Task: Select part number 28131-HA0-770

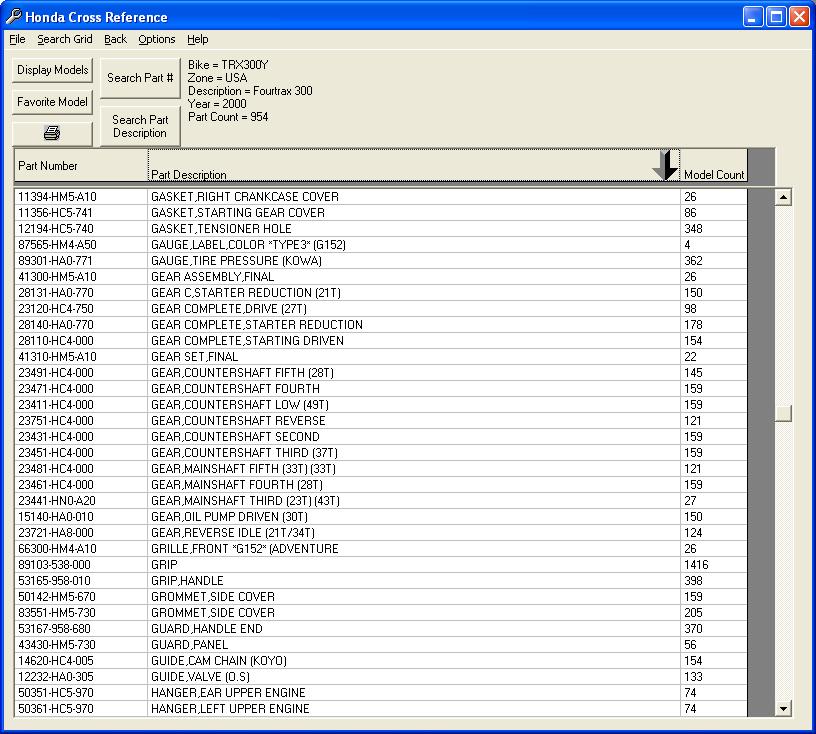Action: coord(81,293)
